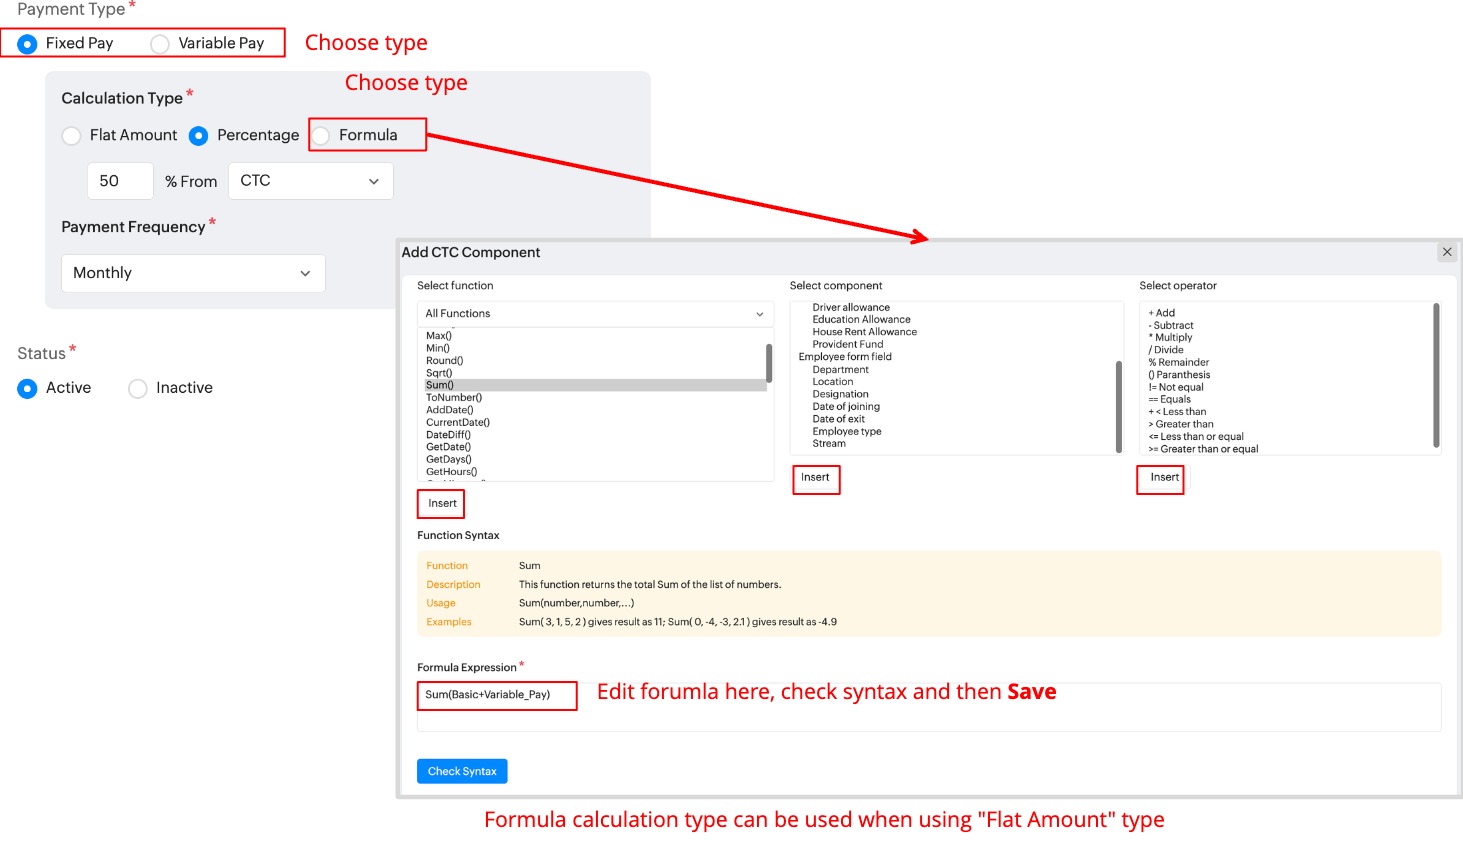The height and width of the screenshot is (842, 1463).
Task: Select Max() in the function list
Action: [439, 336]
